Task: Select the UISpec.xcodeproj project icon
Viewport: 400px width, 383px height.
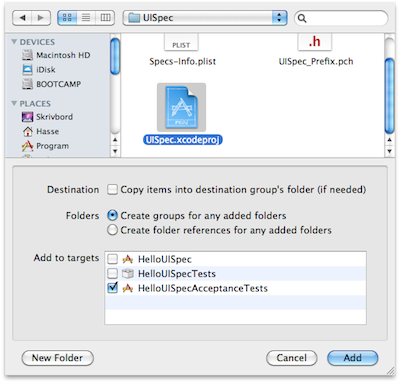Action: (x=181, y=107)
